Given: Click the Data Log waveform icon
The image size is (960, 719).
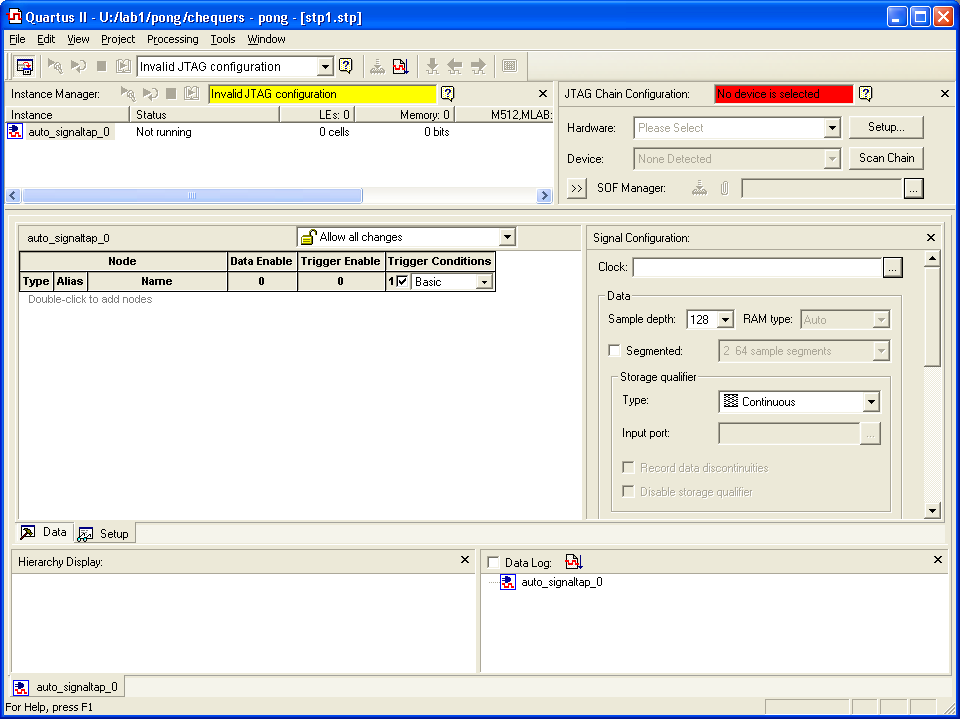Looking at the screenshot, I should coord(573,562).
